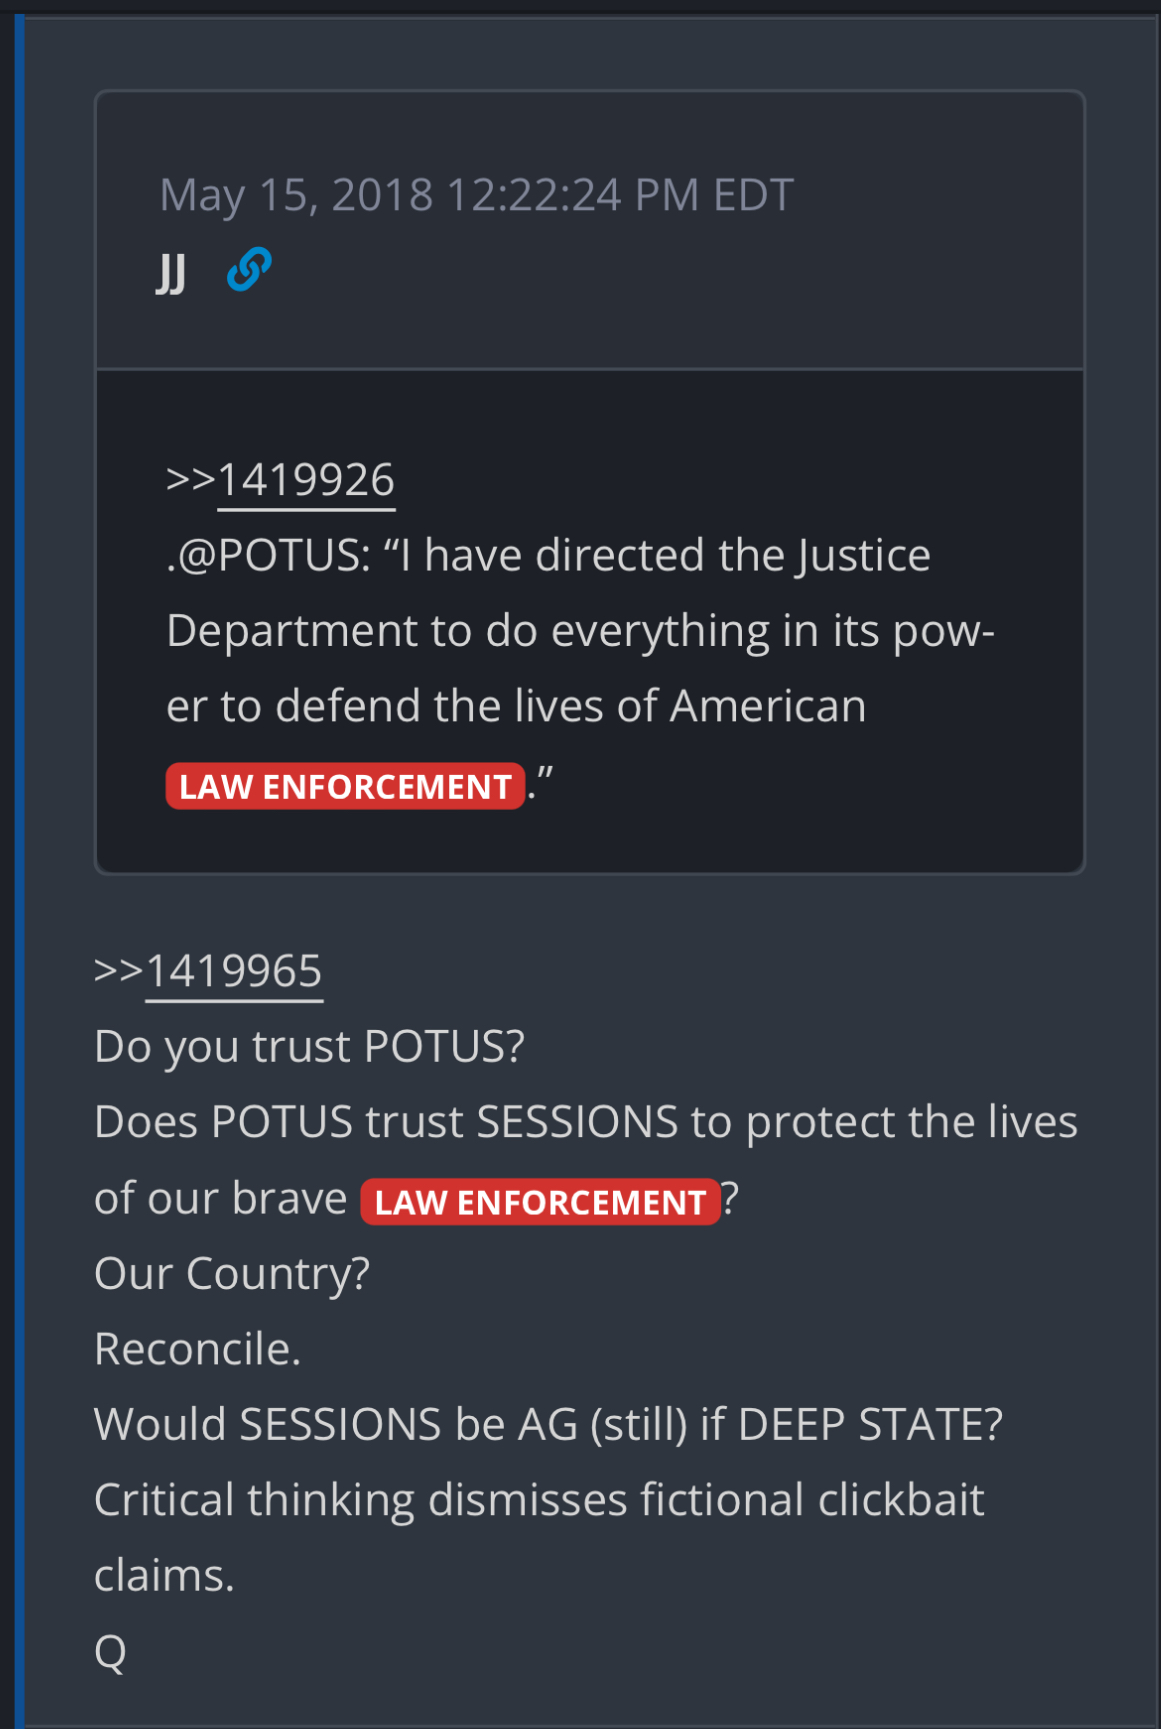Screen dimensions: 1161x1729
Task: Click the Q signature at the post's end
Action: (110, 1651)
